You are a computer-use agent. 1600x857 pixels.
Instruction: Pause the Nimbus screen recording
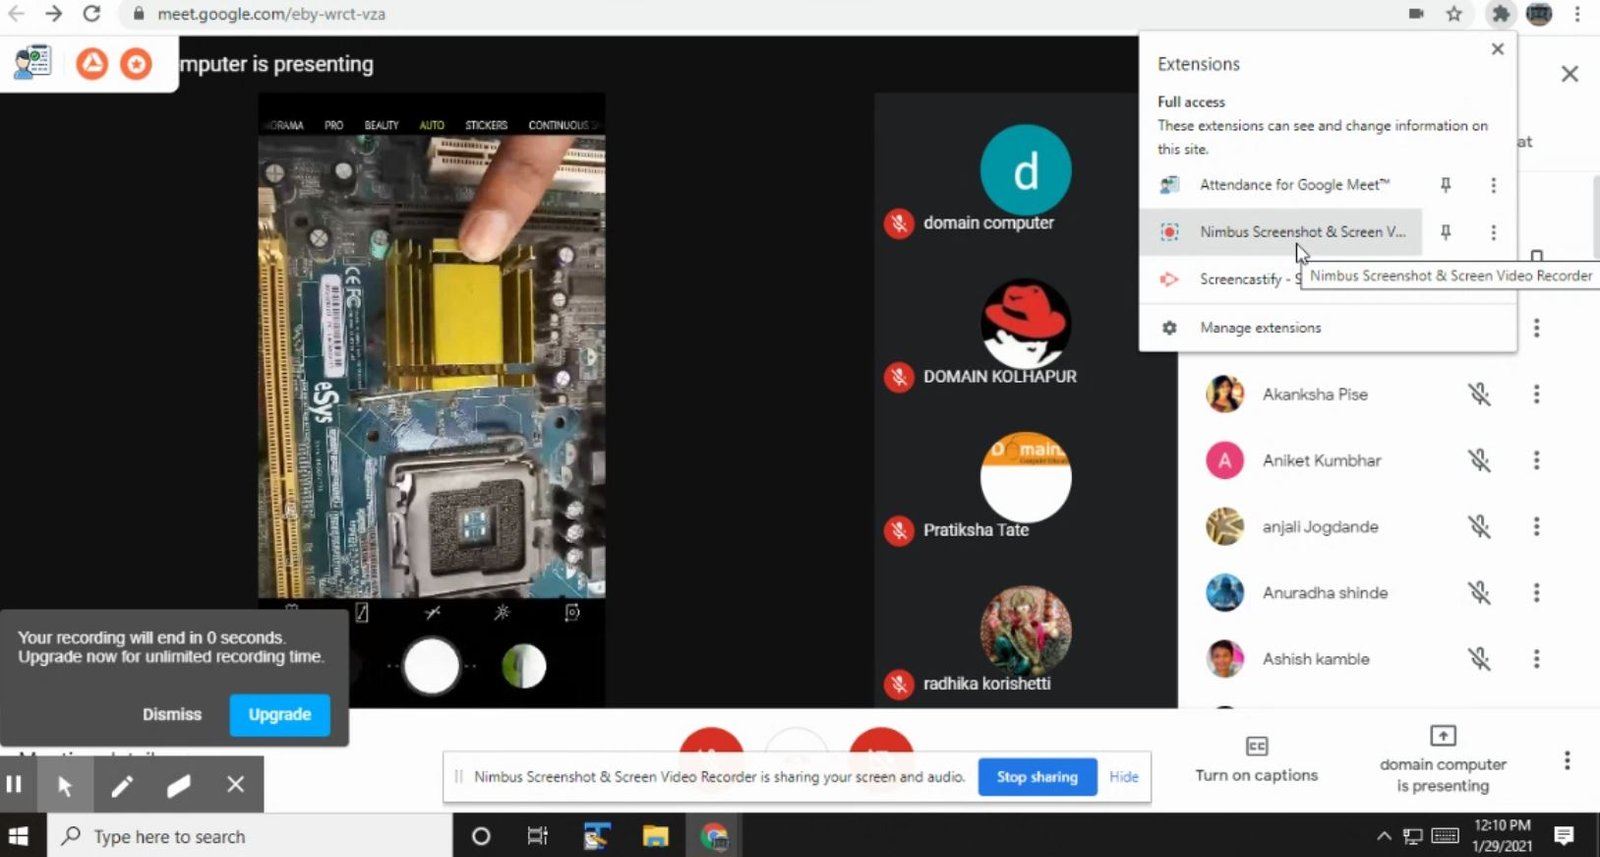click(14, 785)
